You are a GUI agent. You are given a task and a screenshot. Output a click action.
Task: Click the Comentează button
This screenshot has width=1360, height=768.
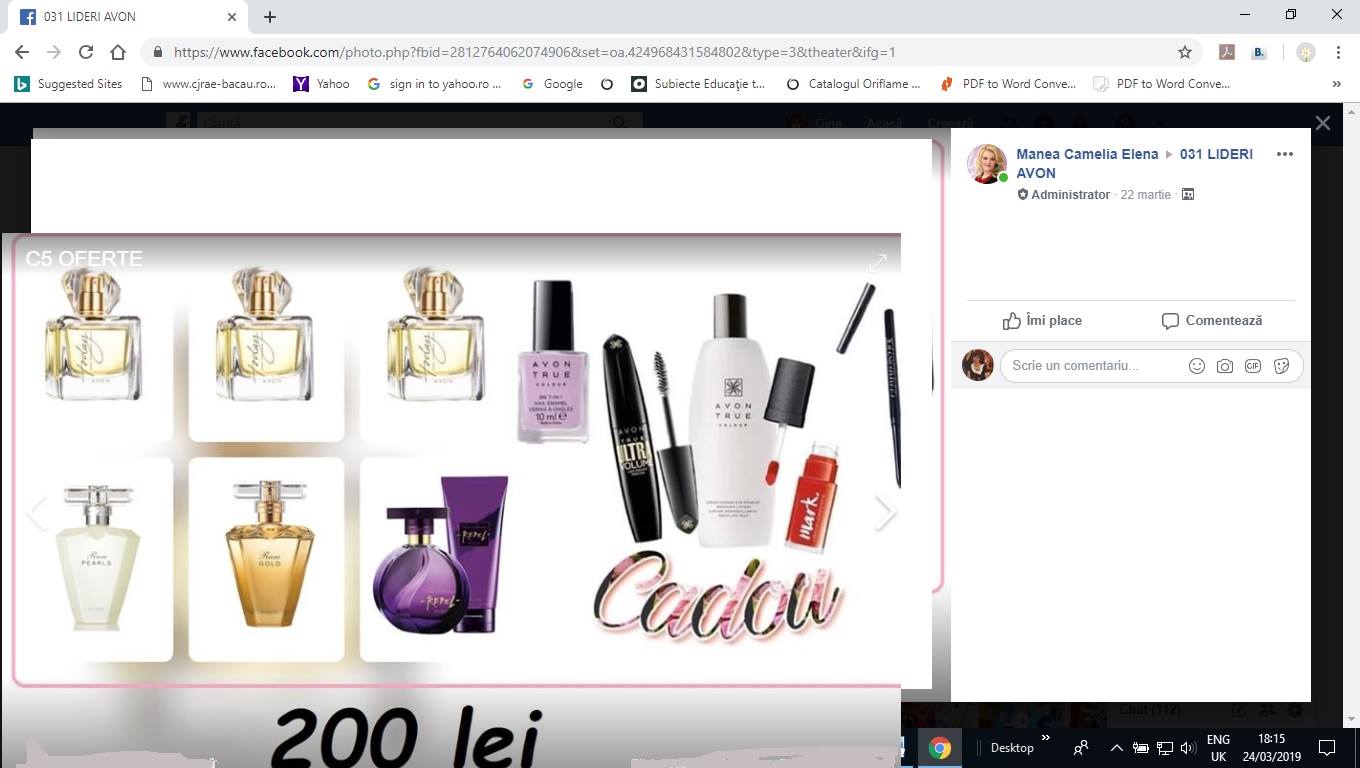pyautogui.click(x=1212, y=320)
